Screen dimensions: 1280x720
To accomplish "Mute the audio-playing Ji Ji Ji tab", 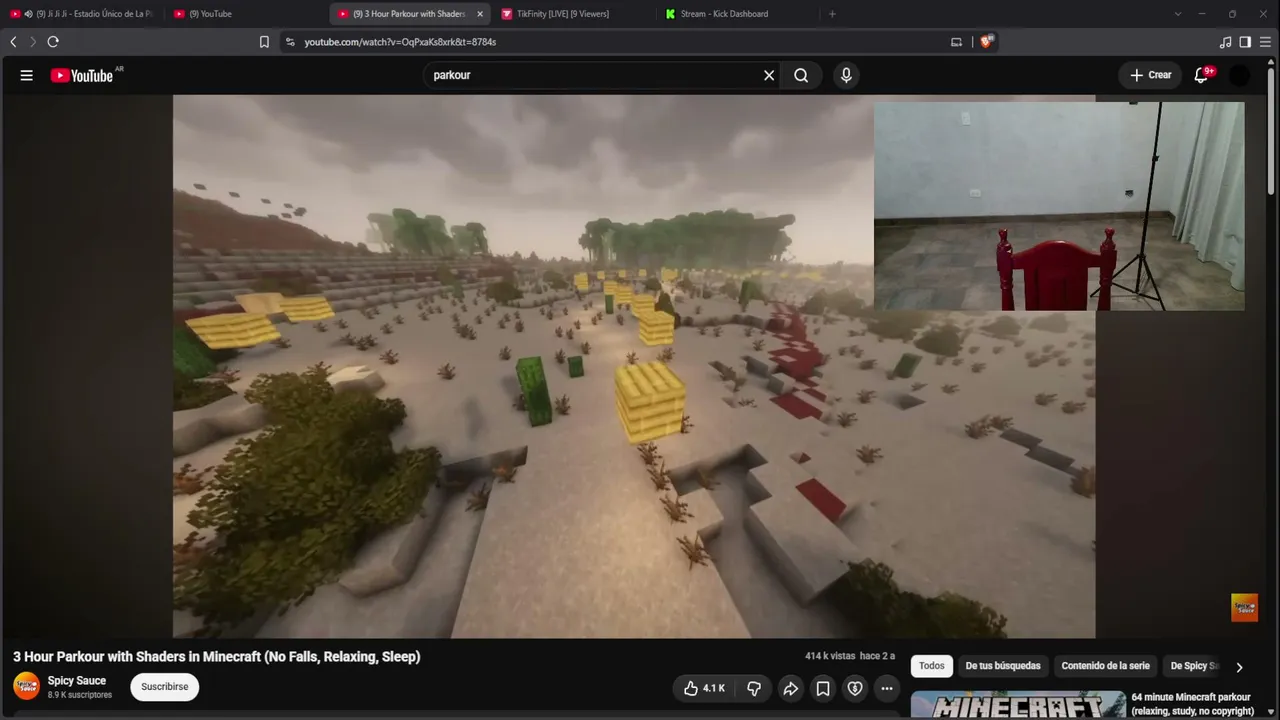I will point(28,14).
